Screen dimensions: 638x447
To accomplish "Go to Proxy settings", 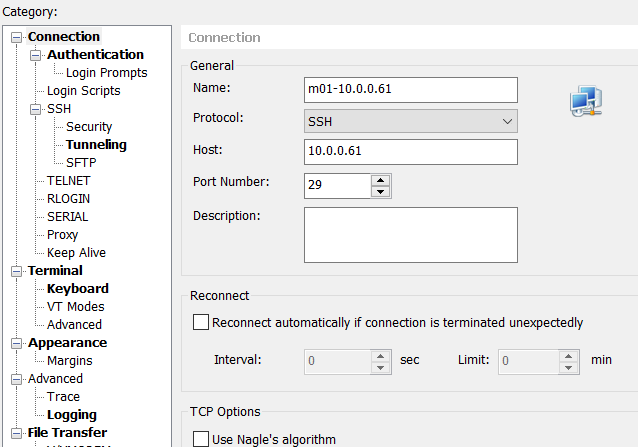I will point(63,235).
